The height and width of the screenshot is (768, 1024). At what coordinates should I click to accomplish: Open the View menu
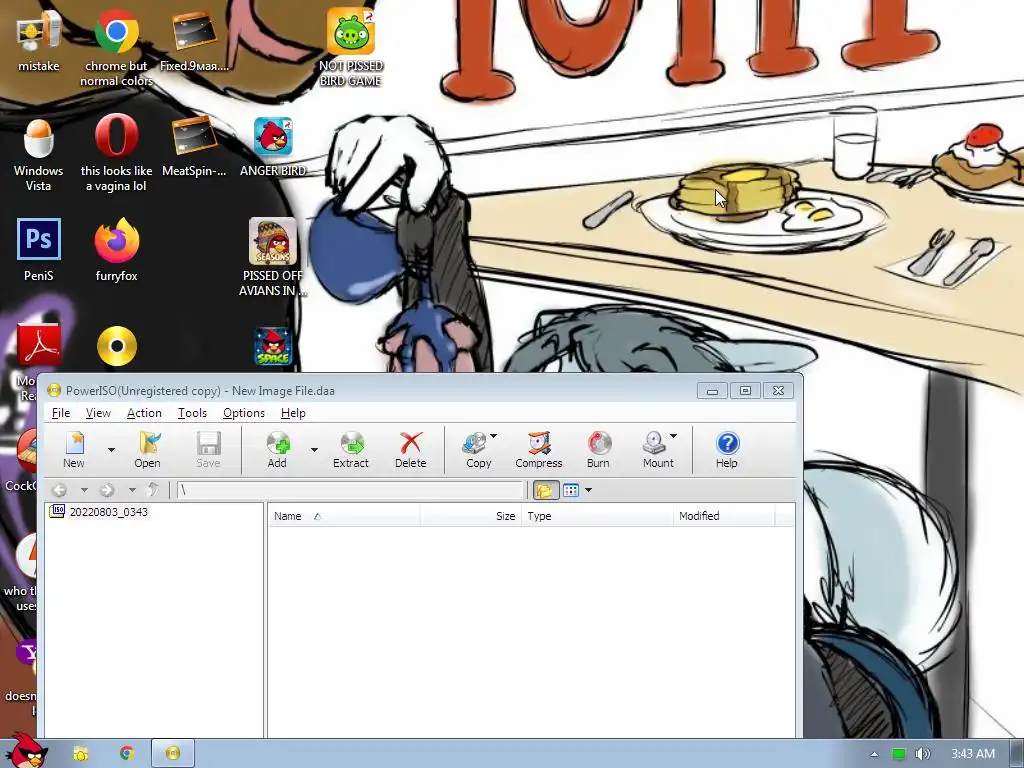coord(98,413)
